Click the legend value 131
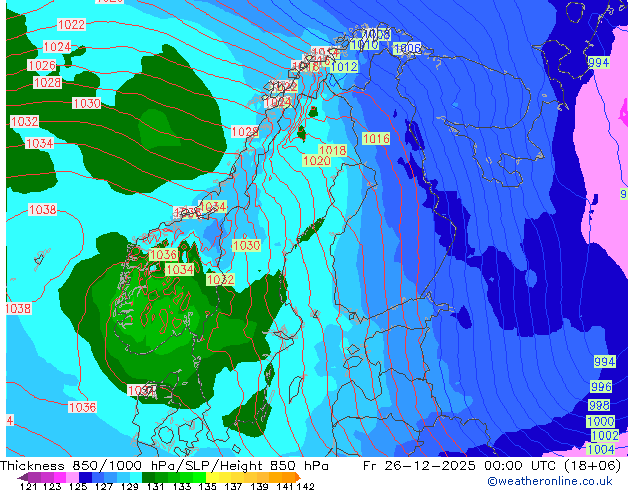The width and height of the screenshot is (634, 490). pyautogui.click(x=155, y=486)
